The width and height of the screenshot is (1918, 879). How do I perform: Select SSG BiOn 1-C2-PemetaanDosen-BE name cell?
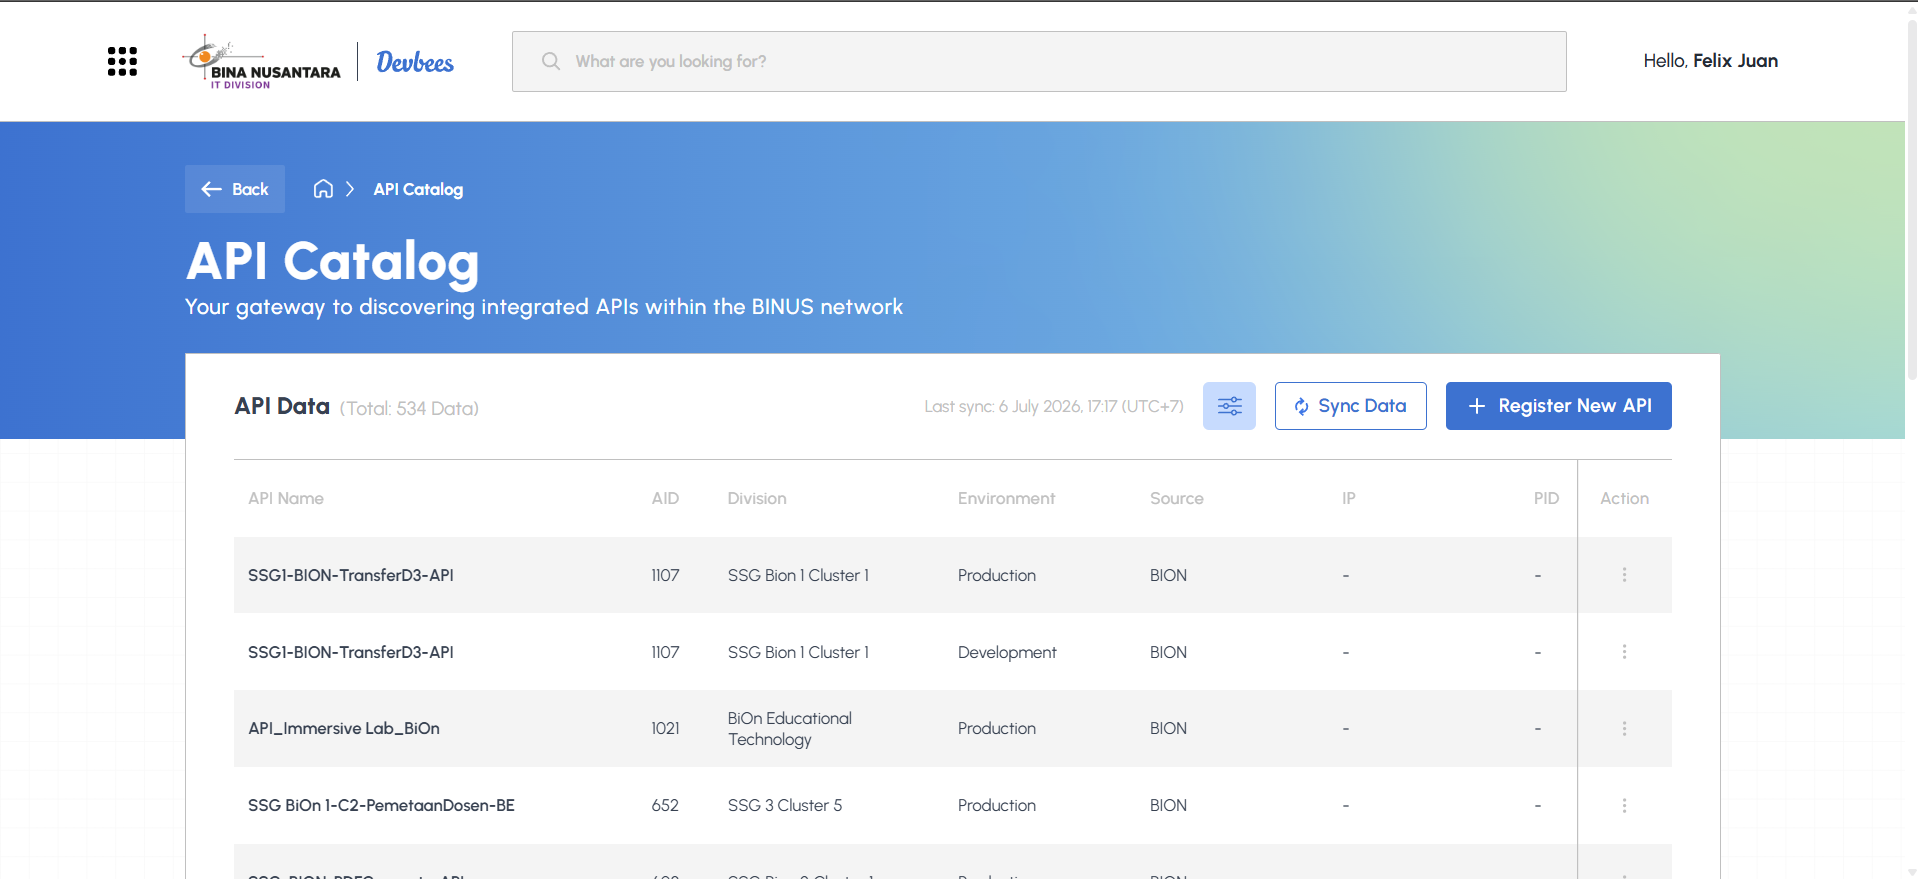pyautogui.click(x=381, y=805)
